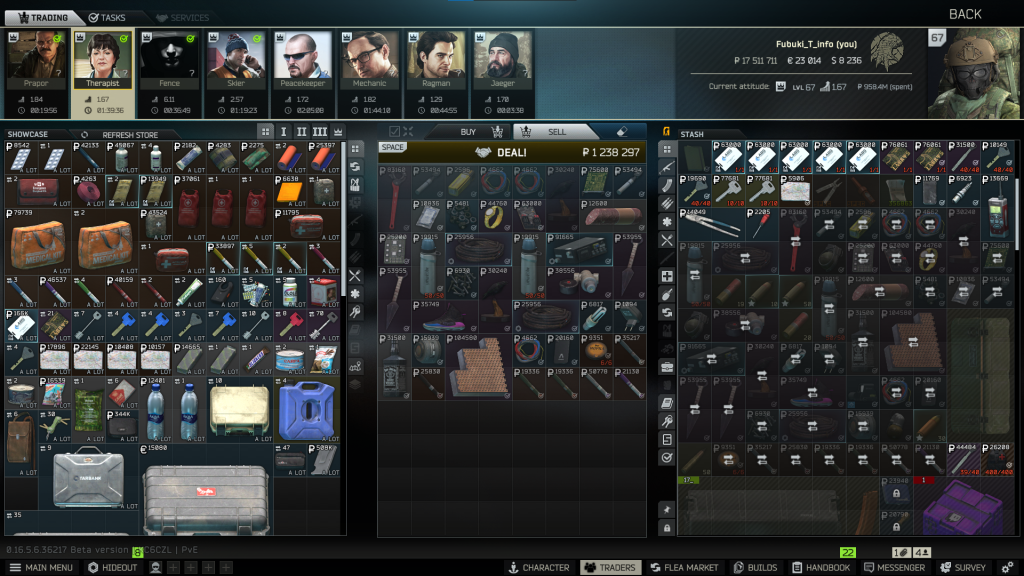Open settings gear in bottom bar
This screenshot has height=576, width=1024.
point(1008,568)
